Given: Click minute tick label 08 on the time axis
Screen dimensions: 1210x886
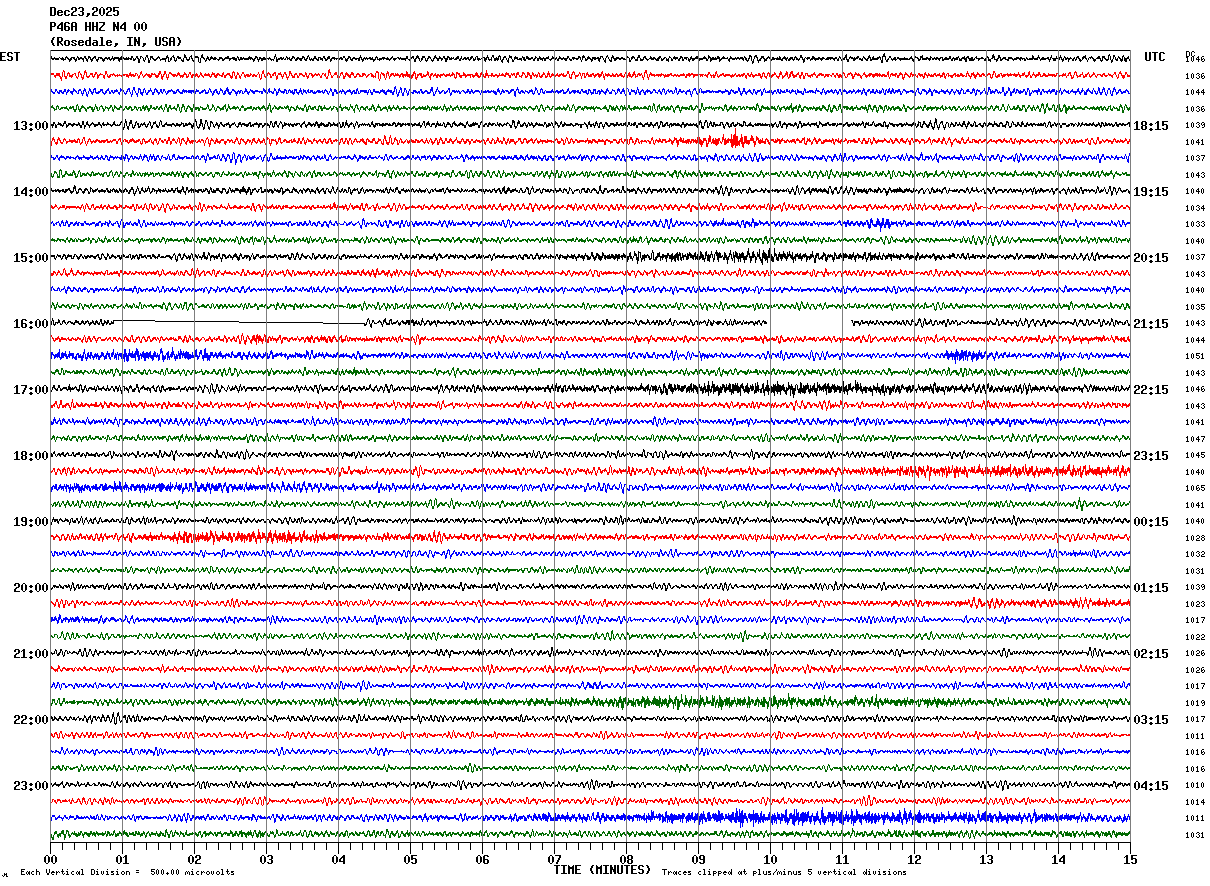Looking at the screenshot, I should pos(626,859).
